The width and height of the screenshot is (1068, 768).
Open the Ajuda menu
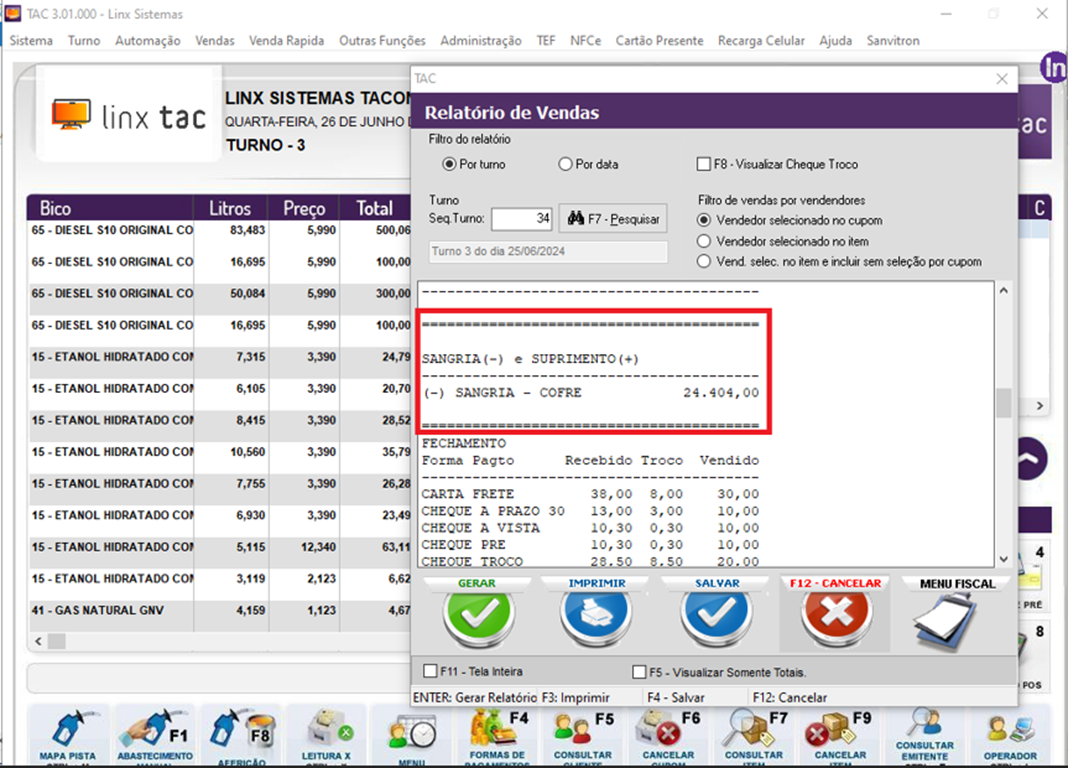pos(836,41)
